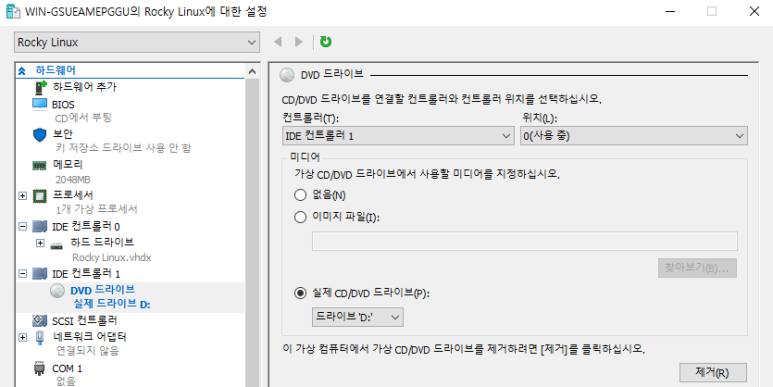Close the settings window
This screenshot has height=387, width=773.
(x=754, y=11)
